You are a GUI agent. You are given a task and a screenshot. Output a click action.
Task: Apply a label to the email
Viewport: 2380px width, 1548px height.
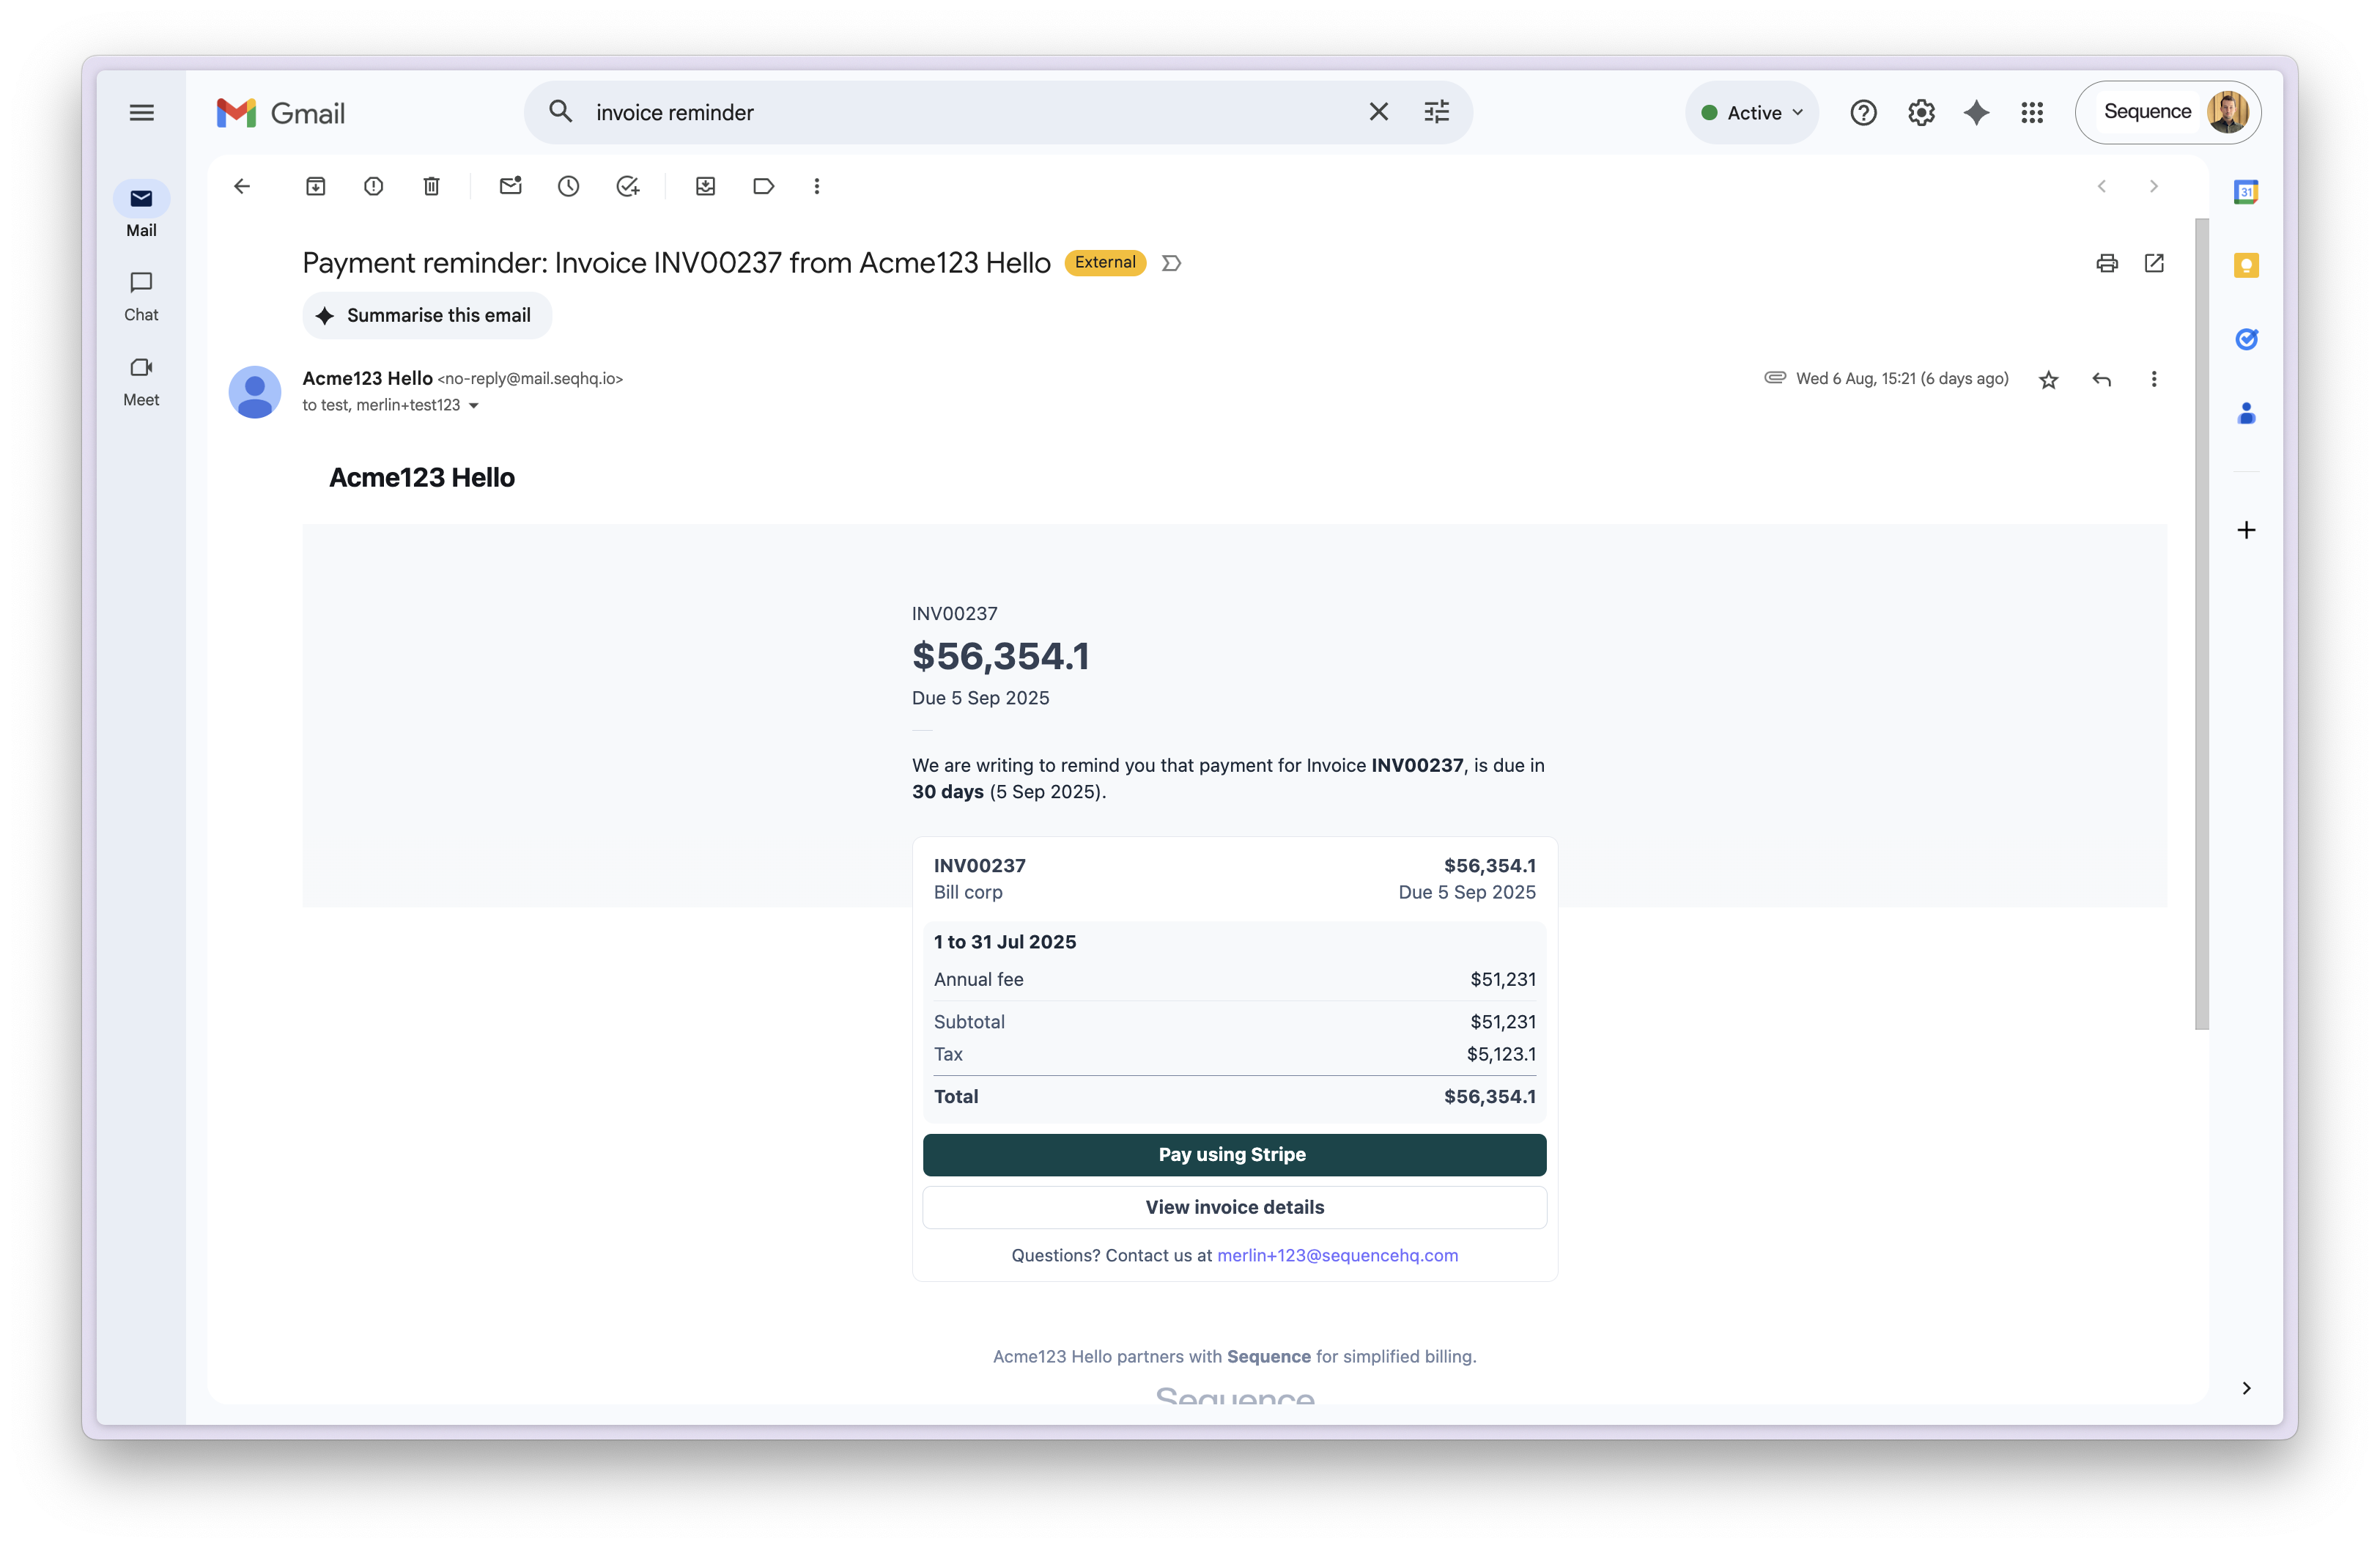pos(763,186)
